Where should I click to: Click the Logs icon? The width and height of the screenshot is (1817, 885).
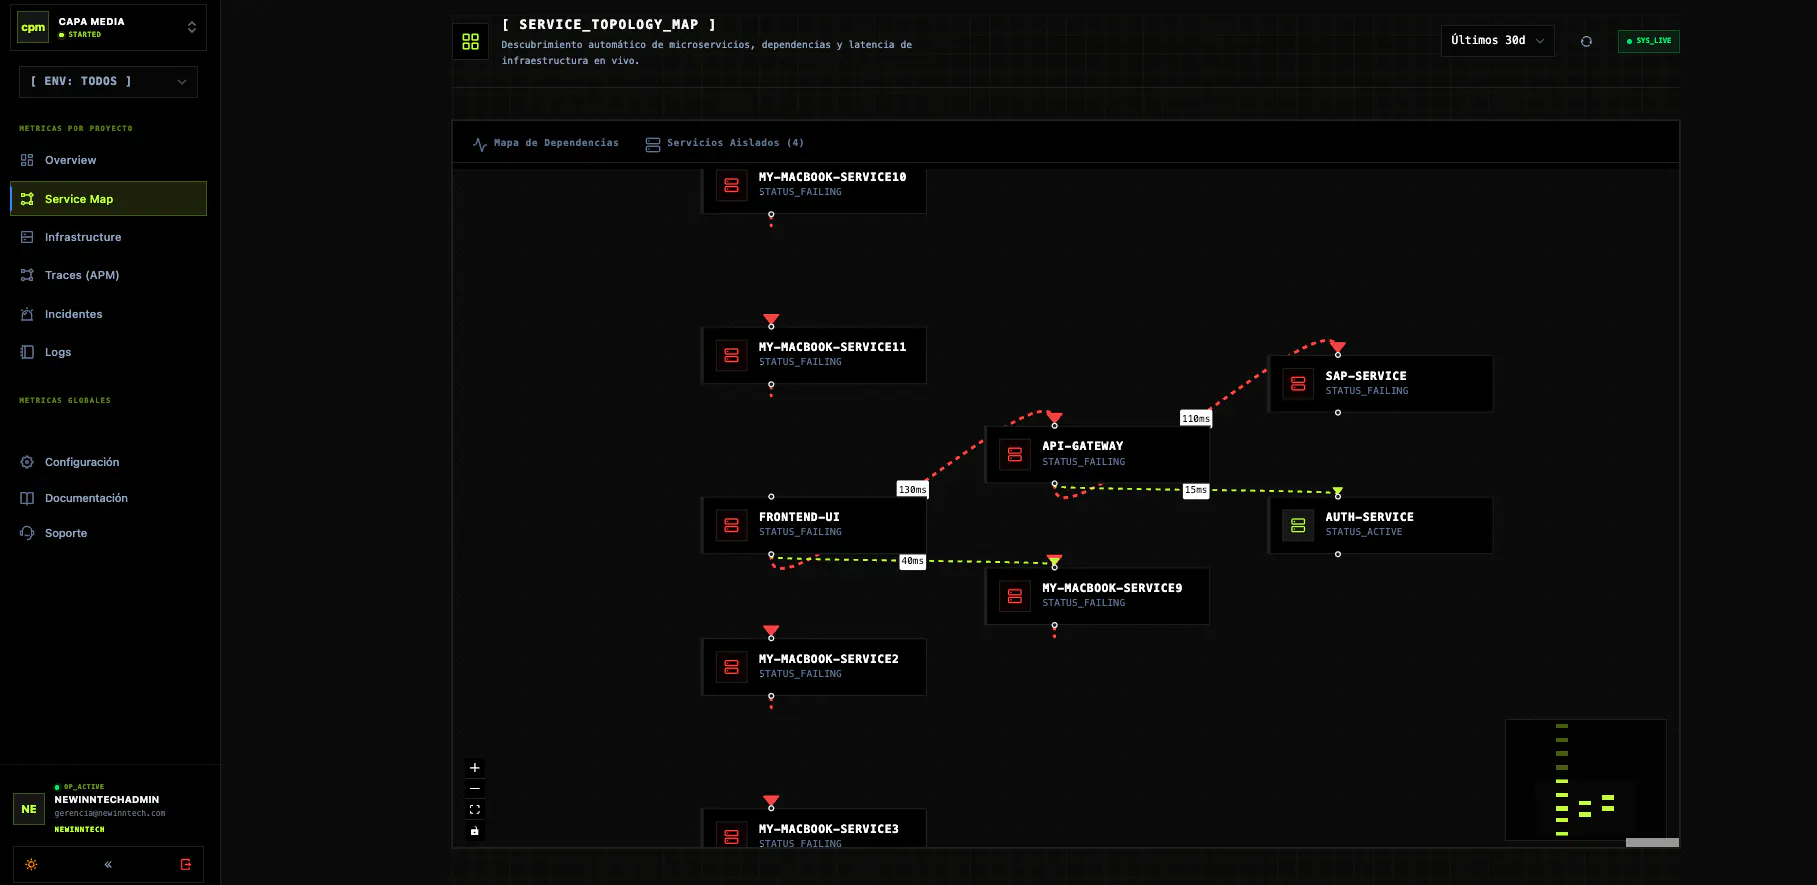(27, 352)
